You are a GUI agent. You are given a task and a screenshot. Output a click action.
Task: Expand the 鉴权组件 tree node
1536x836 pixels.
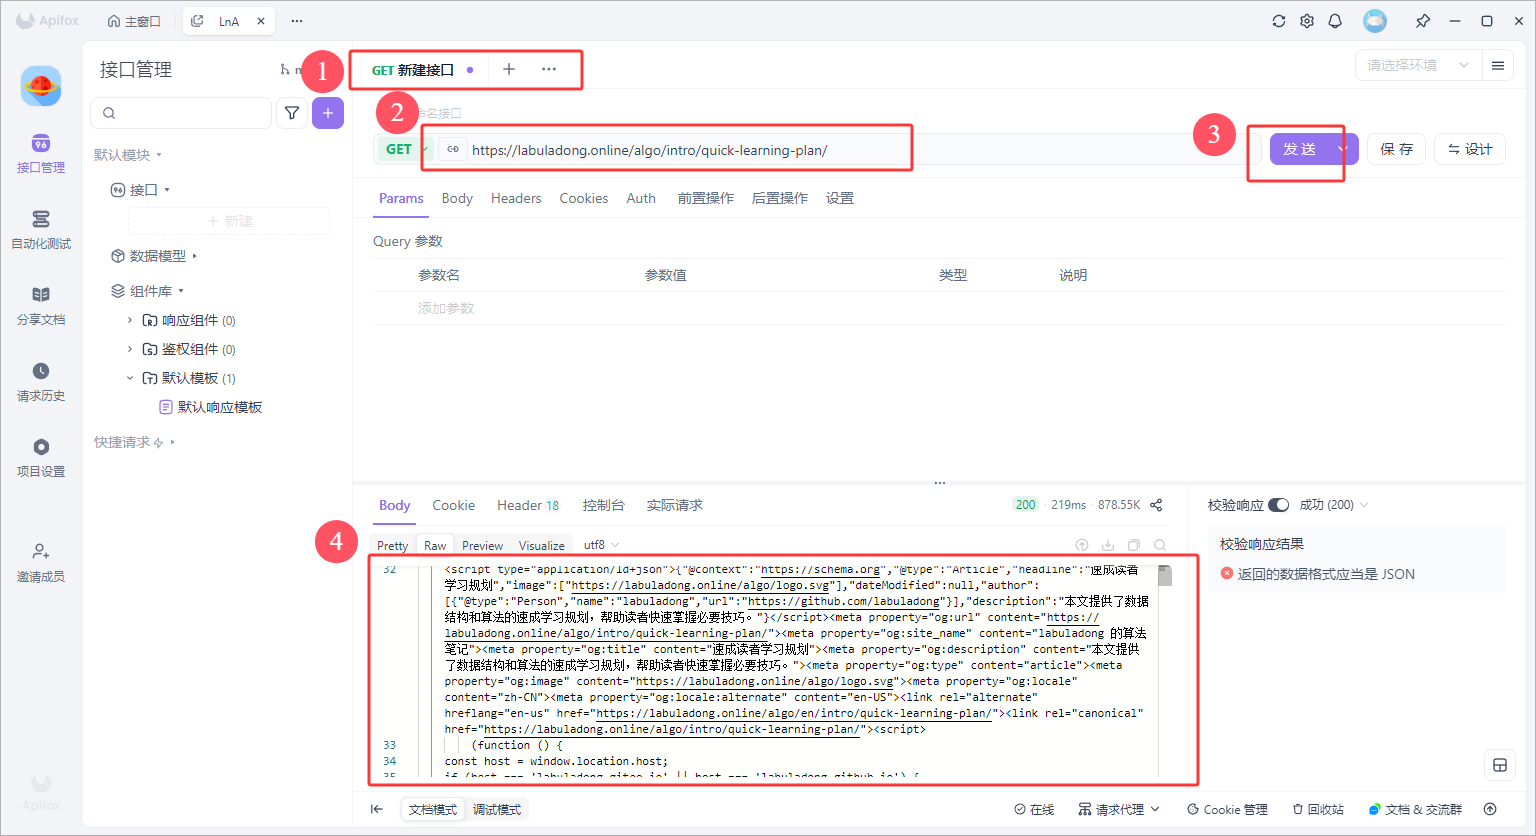(x=130, y=349)
